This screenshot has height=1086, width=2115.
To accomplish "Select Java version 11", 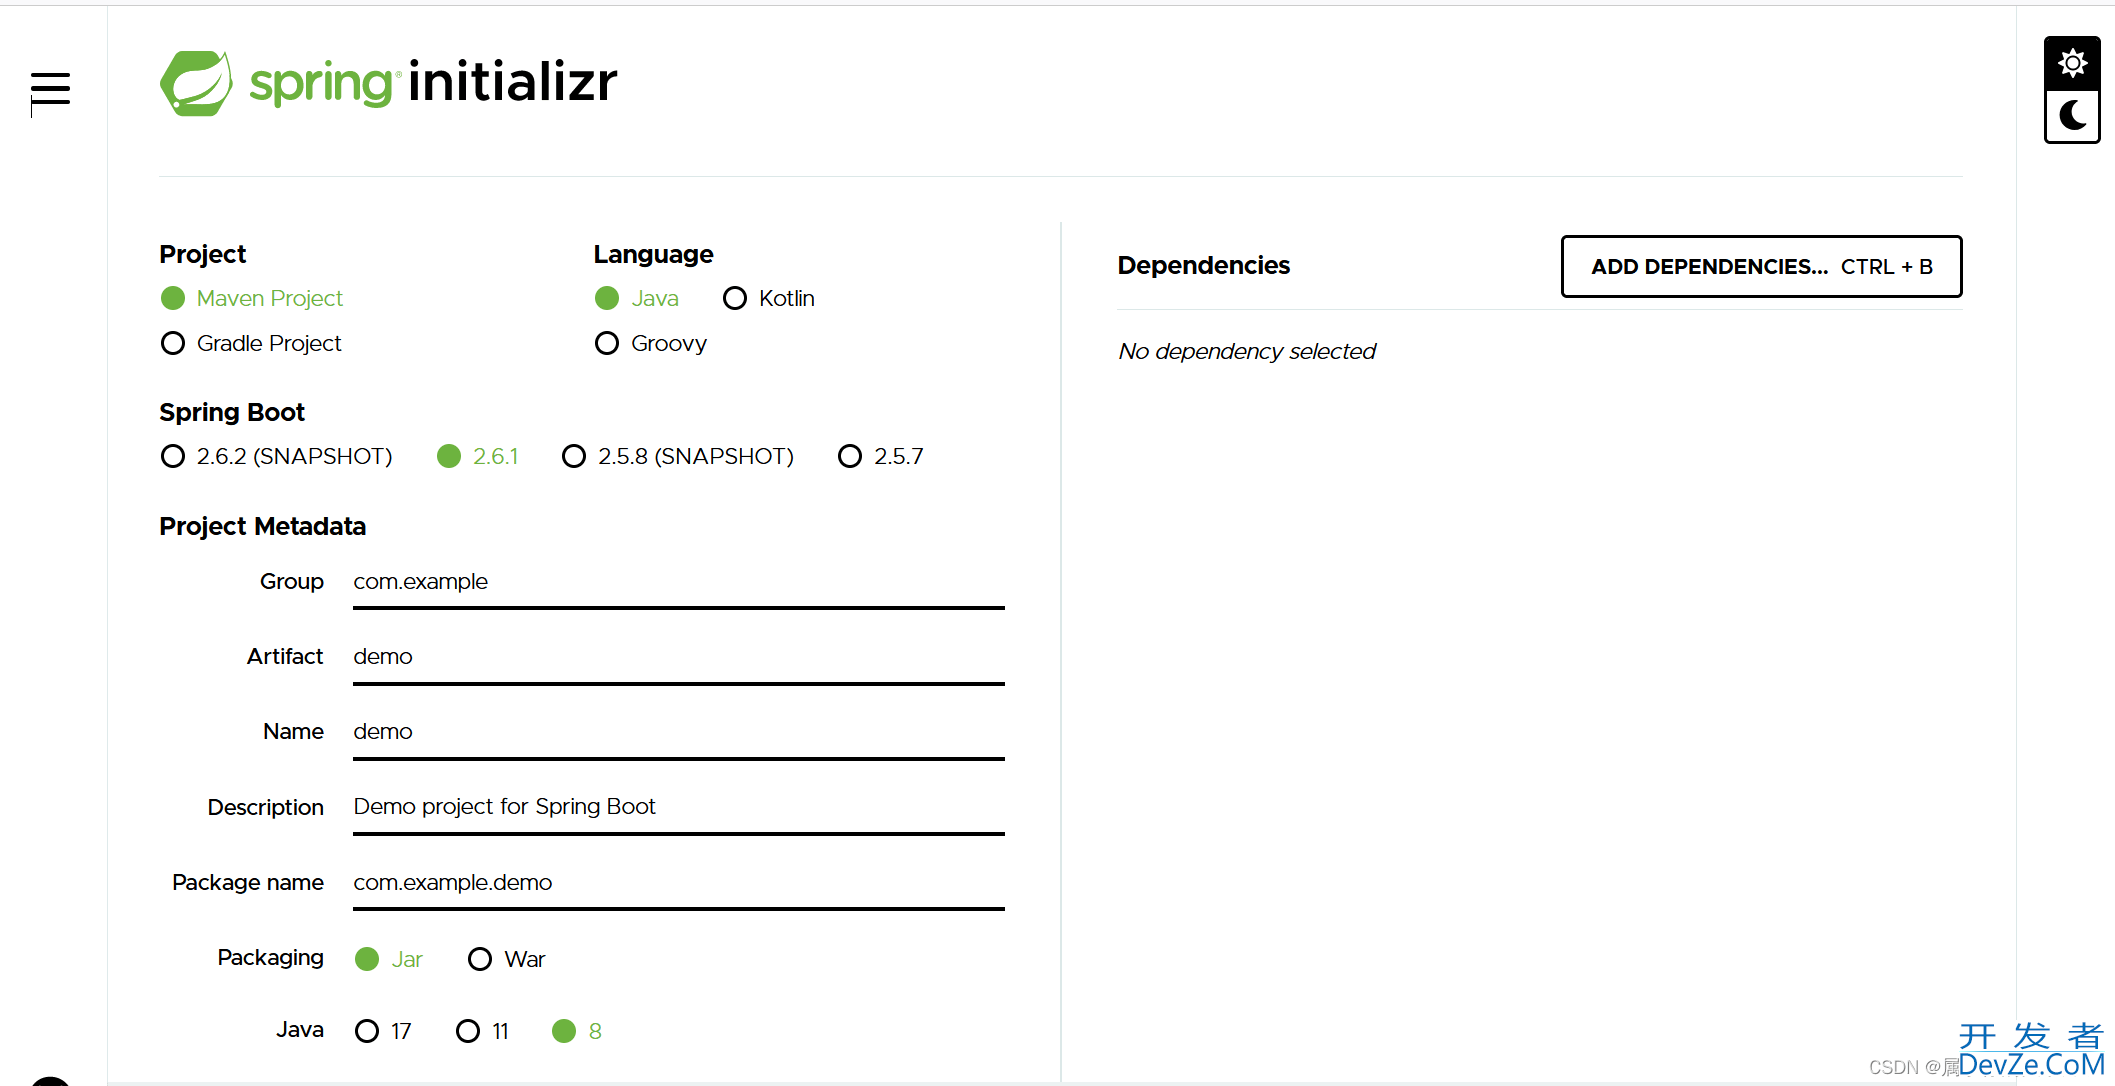I will 482,1031.
